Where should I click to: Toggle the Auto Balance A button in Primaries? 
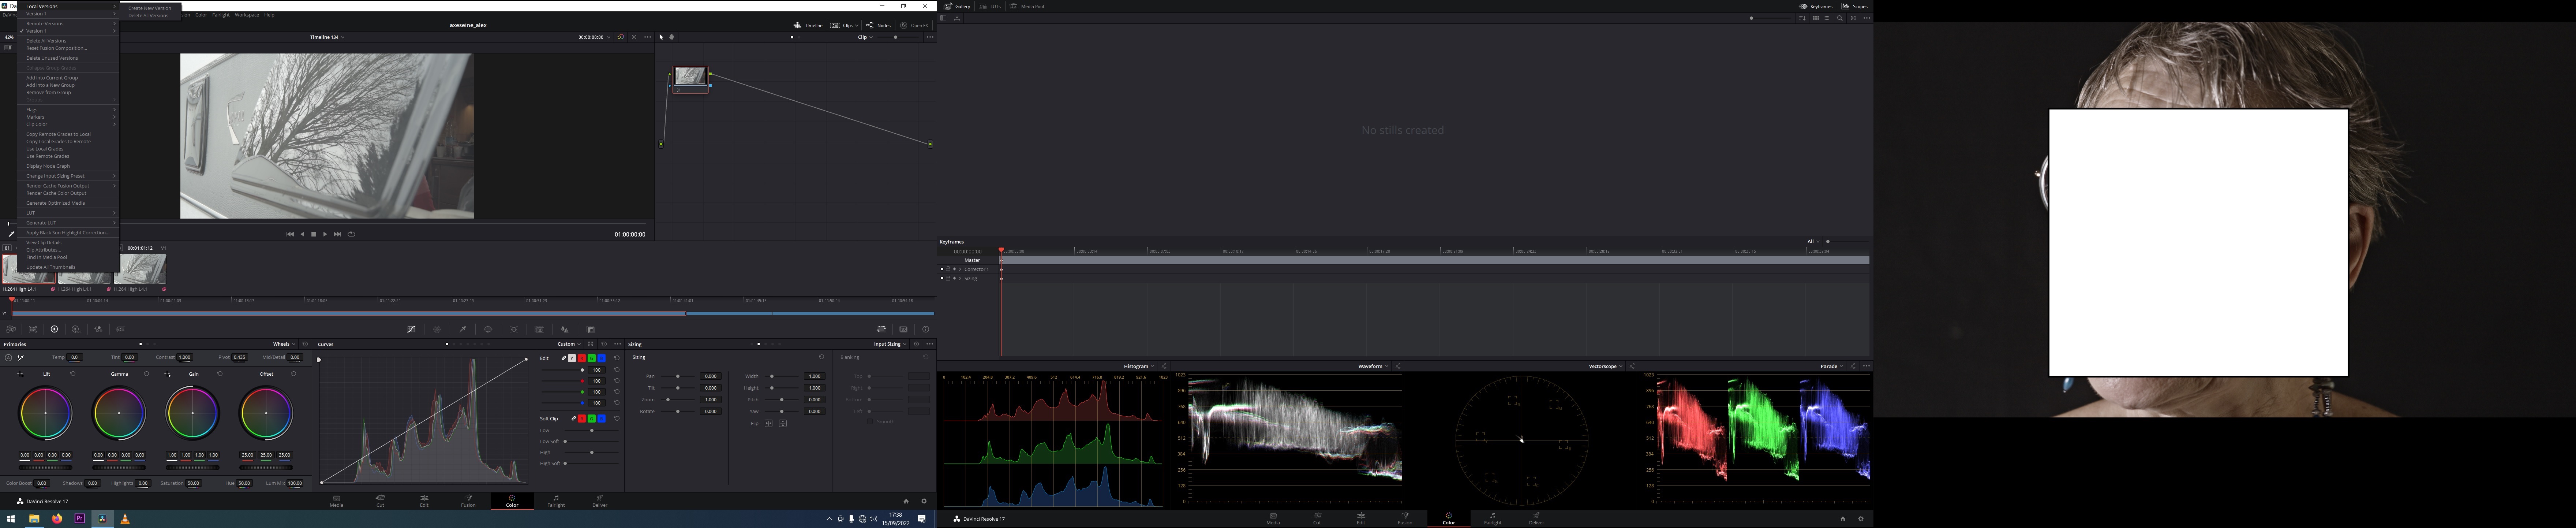[x=8, y=358]
